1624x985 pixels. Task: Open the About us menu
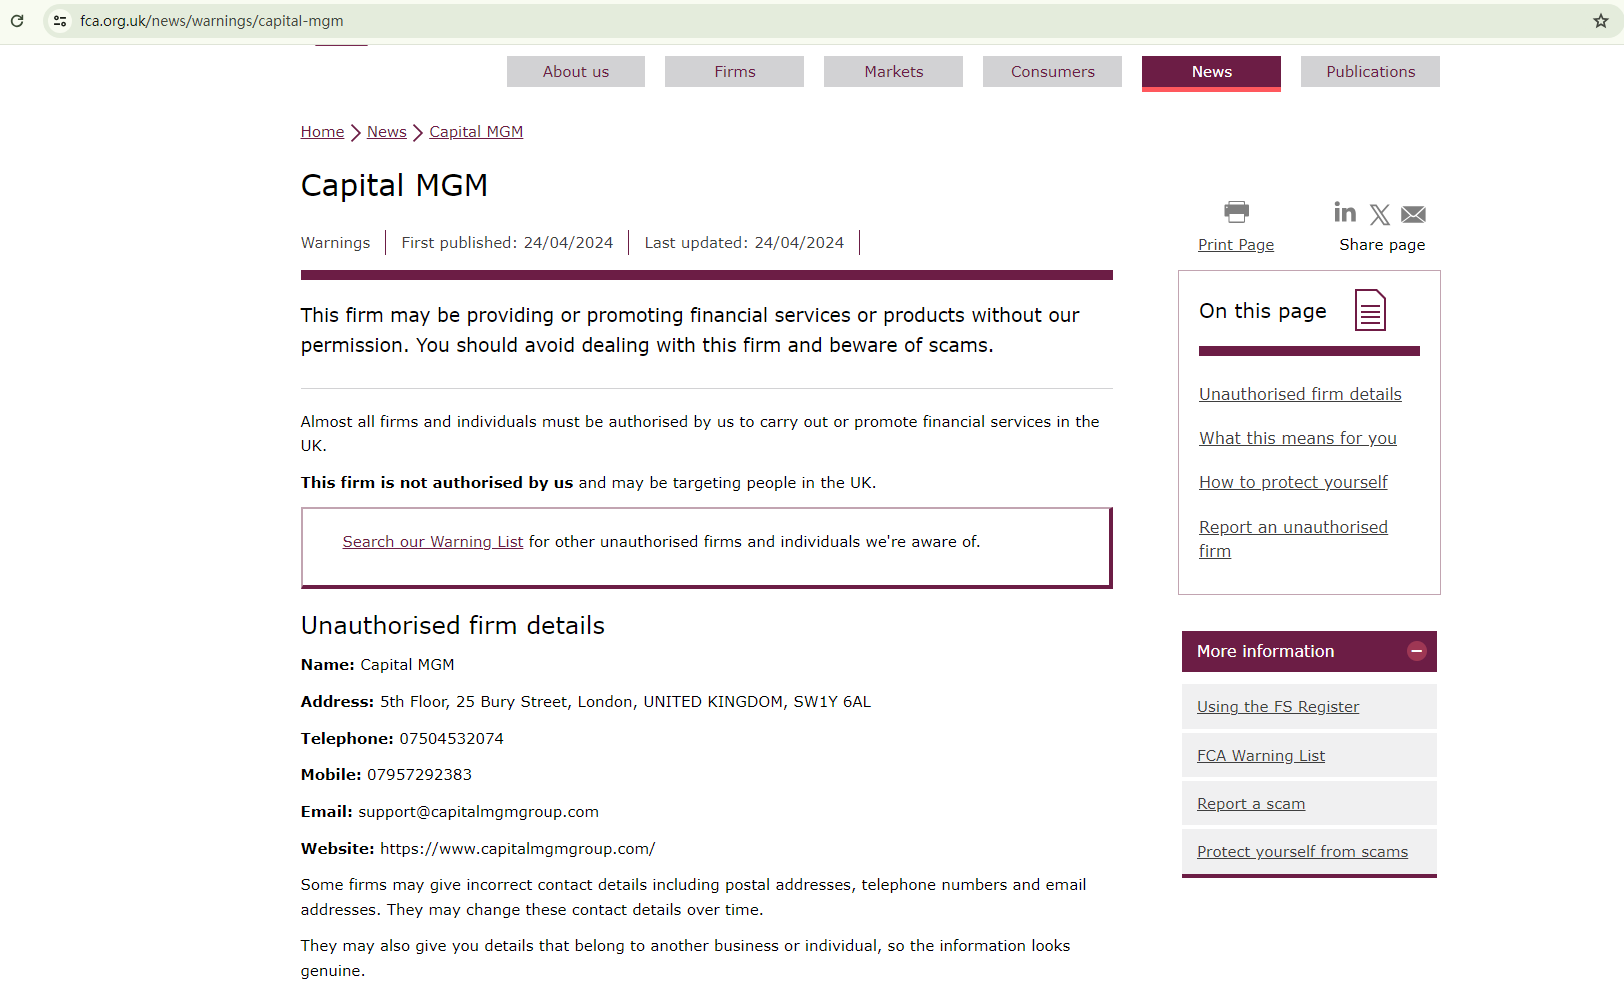pos(576,72)
